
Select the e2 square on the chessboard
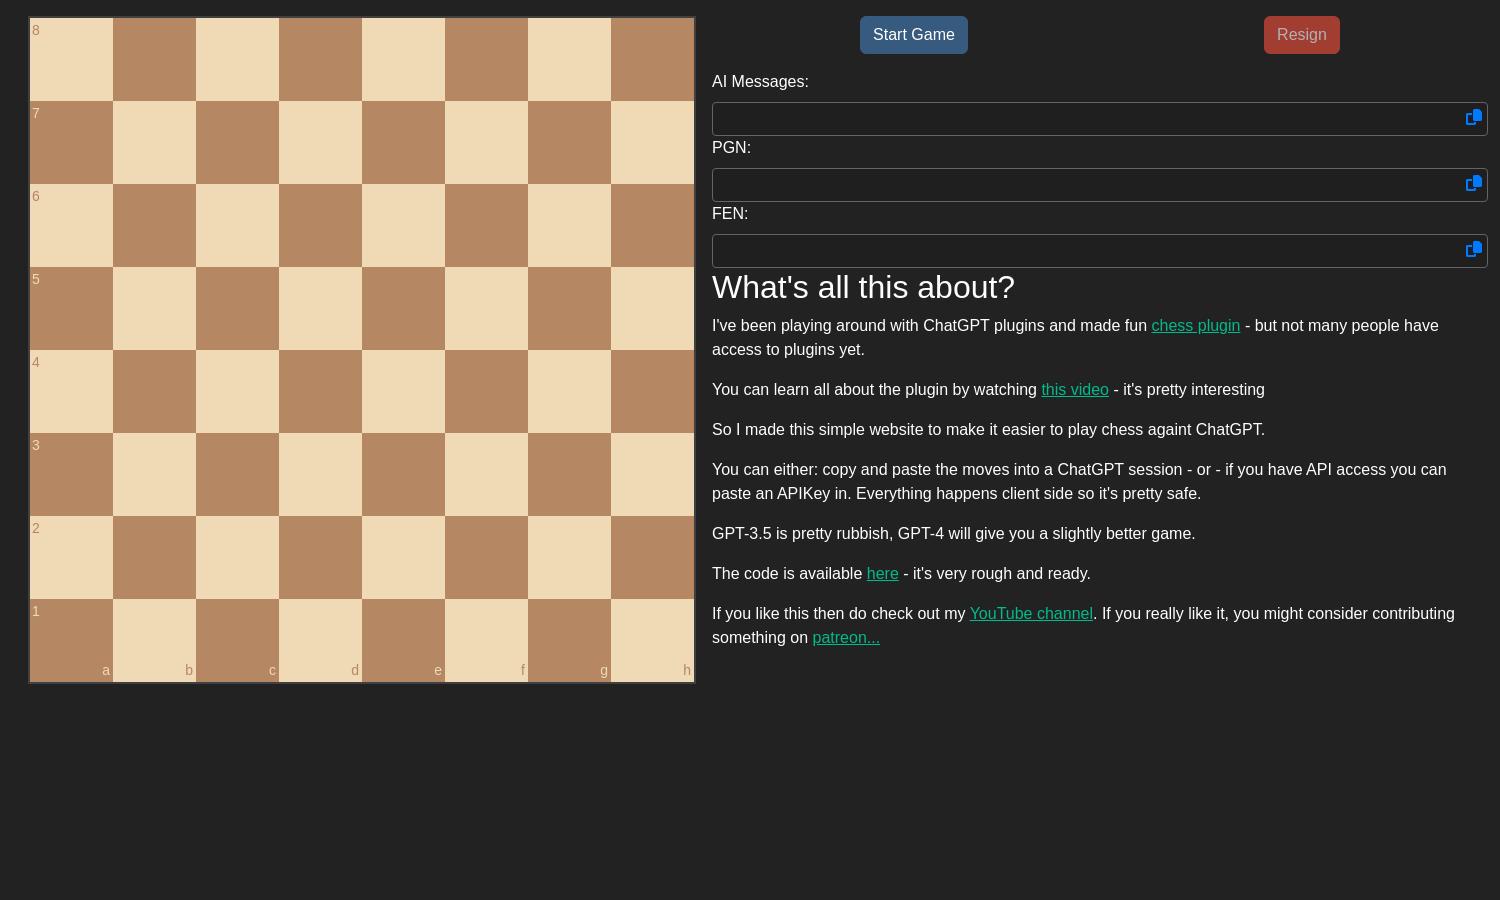(x=403, y=557)
